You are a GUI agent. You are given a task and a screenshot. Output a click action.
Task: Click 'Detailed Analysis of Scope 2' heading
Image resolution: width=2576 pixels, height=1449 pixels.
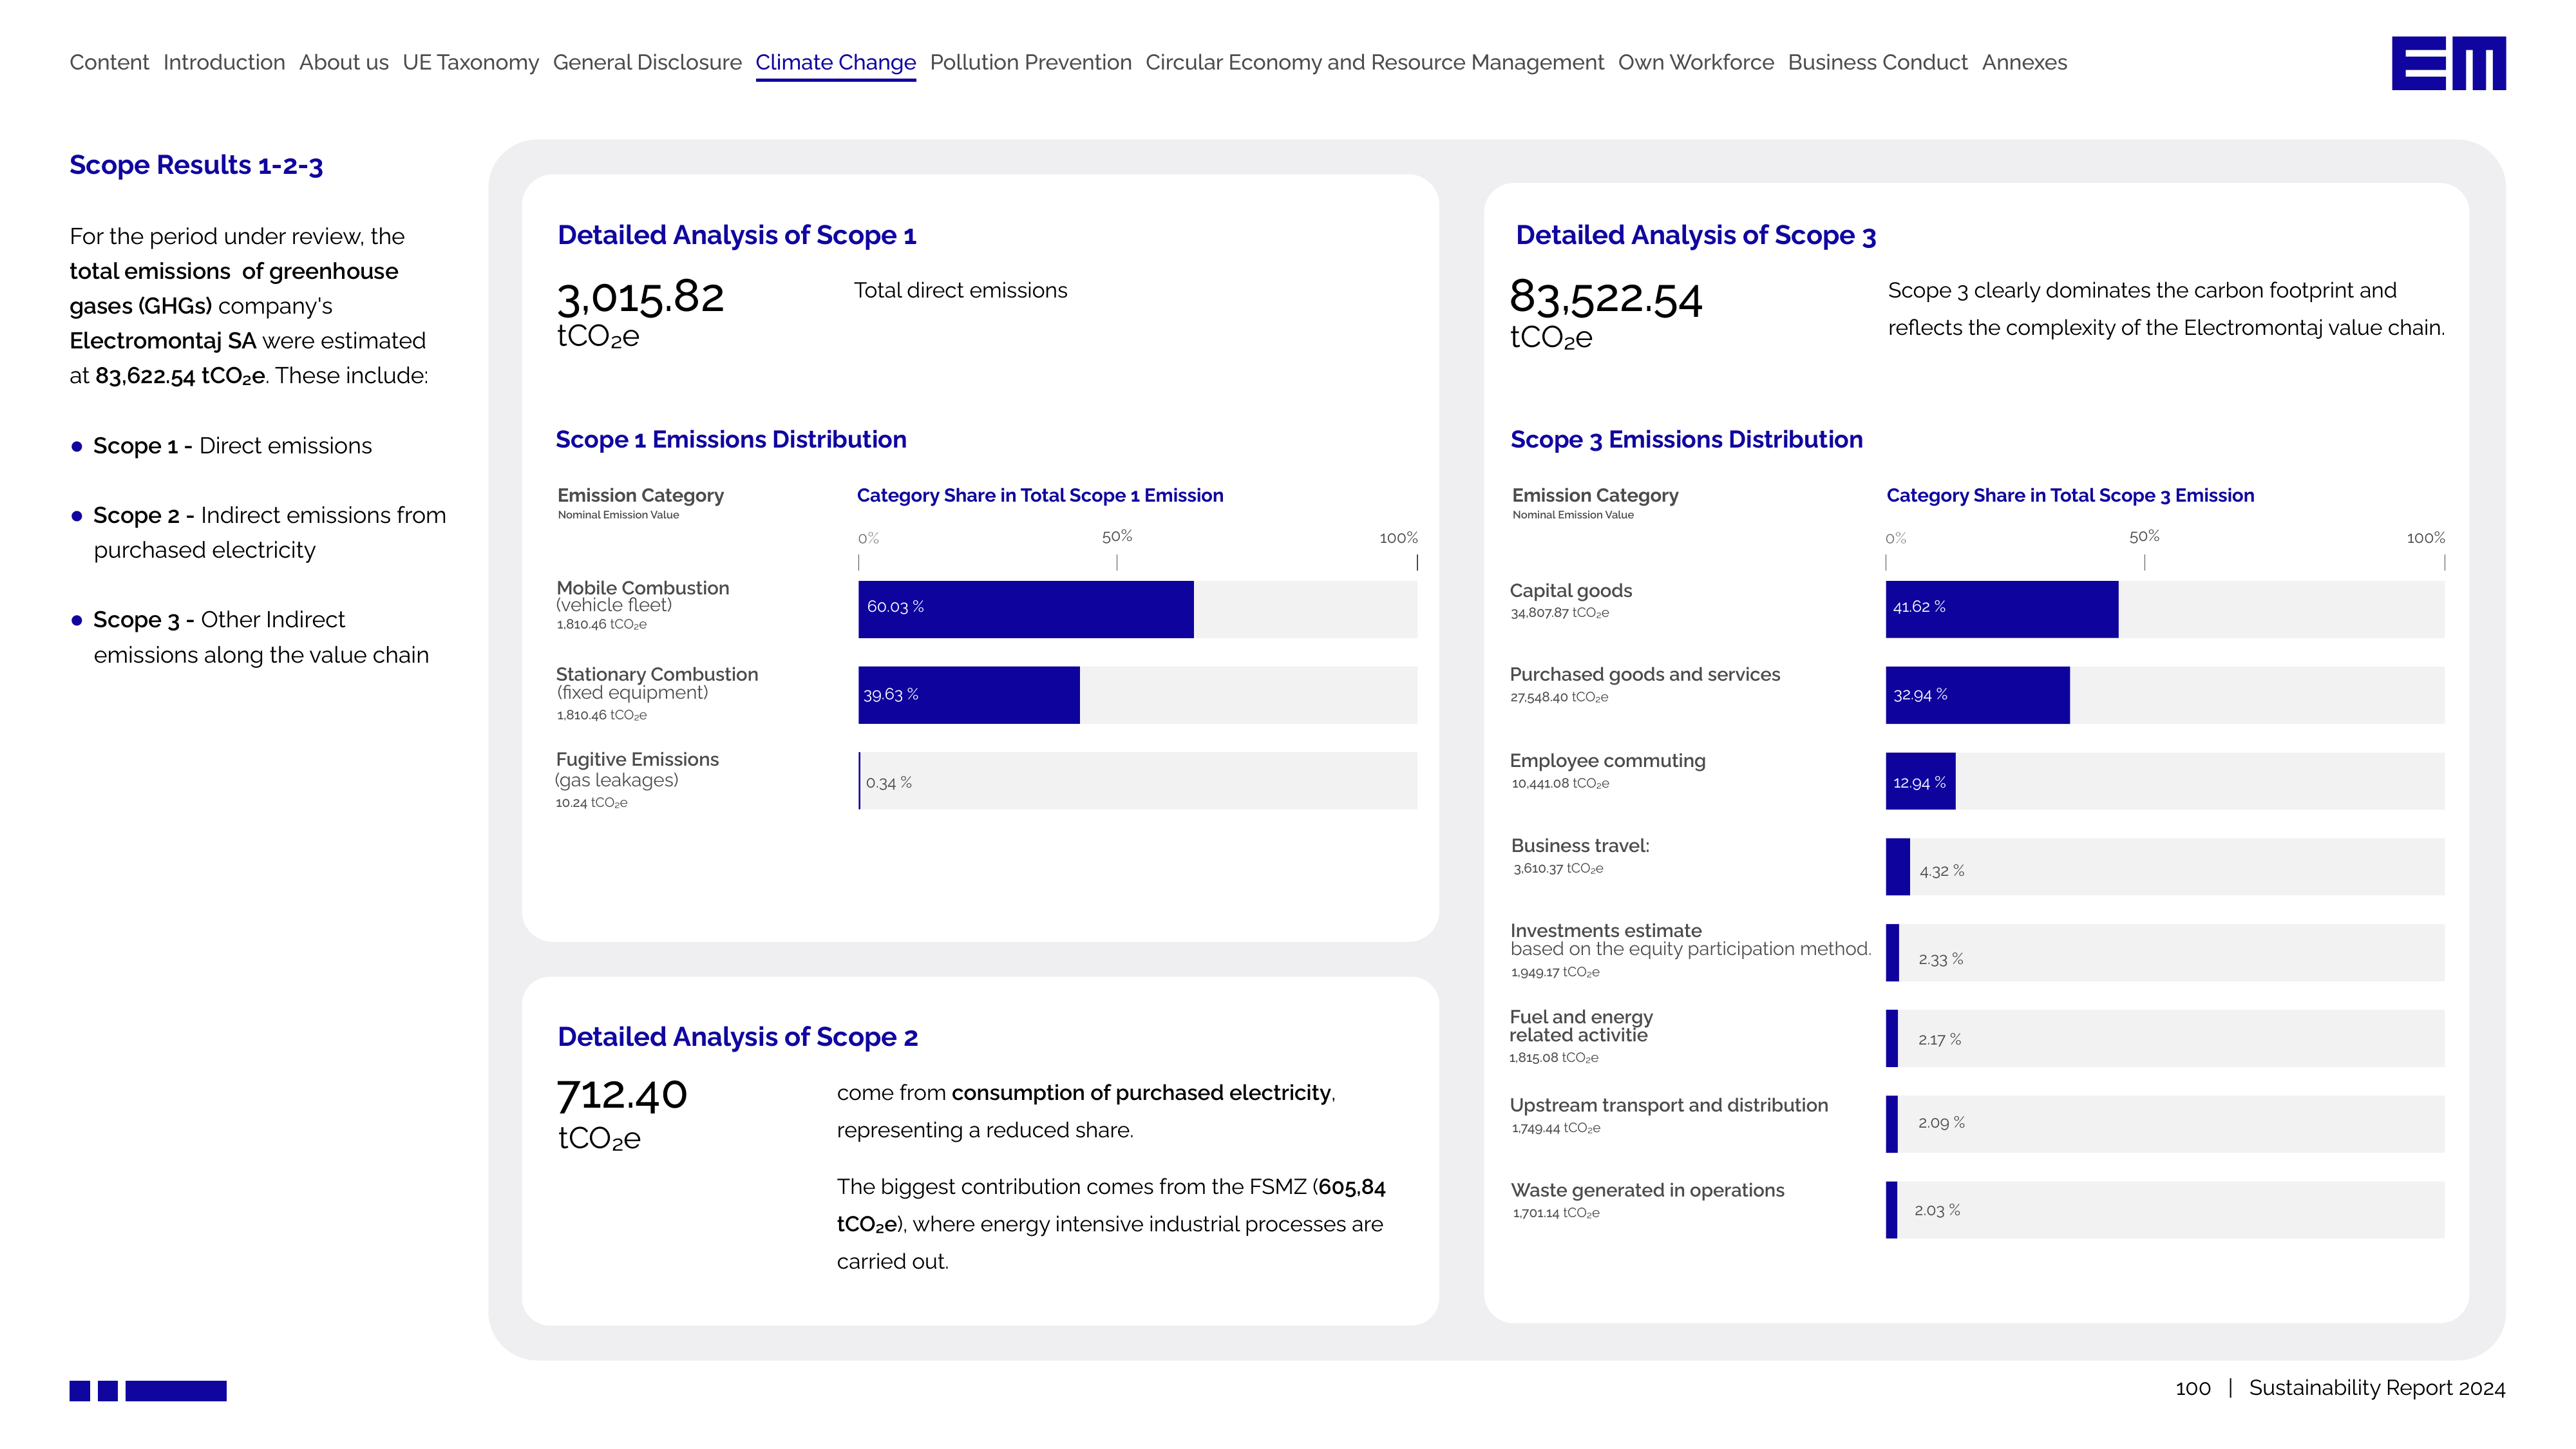pos(737,1037)
